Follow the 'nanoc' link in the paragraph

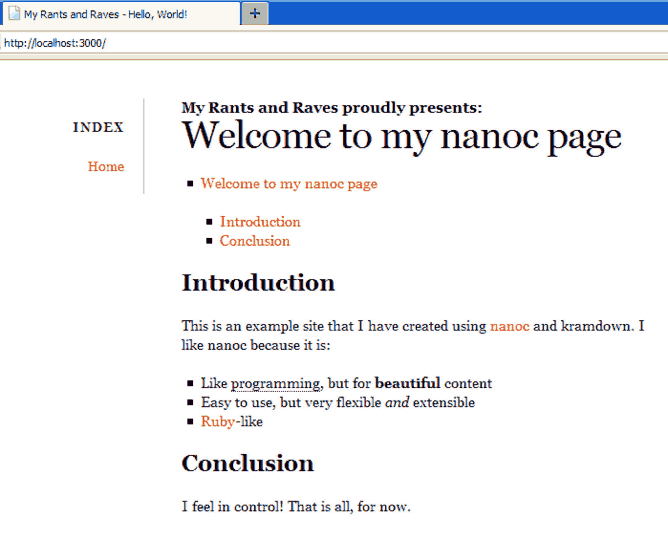509,326
